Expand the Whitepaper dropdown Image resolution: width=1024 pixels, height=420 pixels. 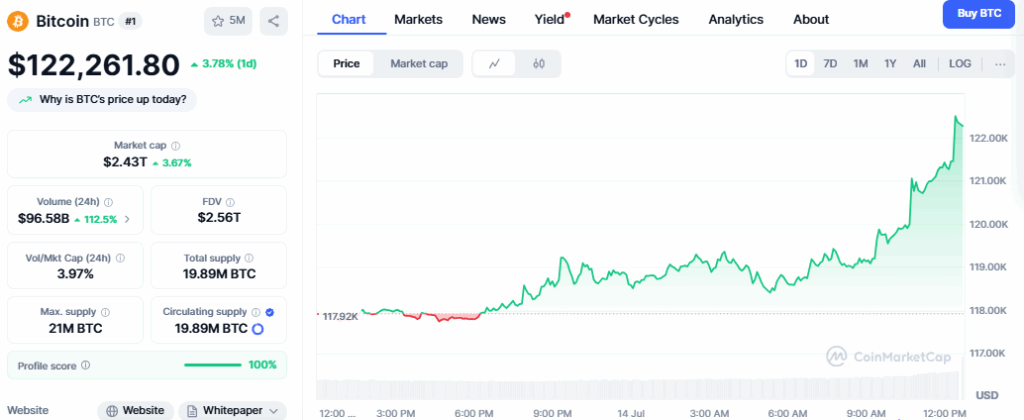pyautogui.click(x=232, y=411)
